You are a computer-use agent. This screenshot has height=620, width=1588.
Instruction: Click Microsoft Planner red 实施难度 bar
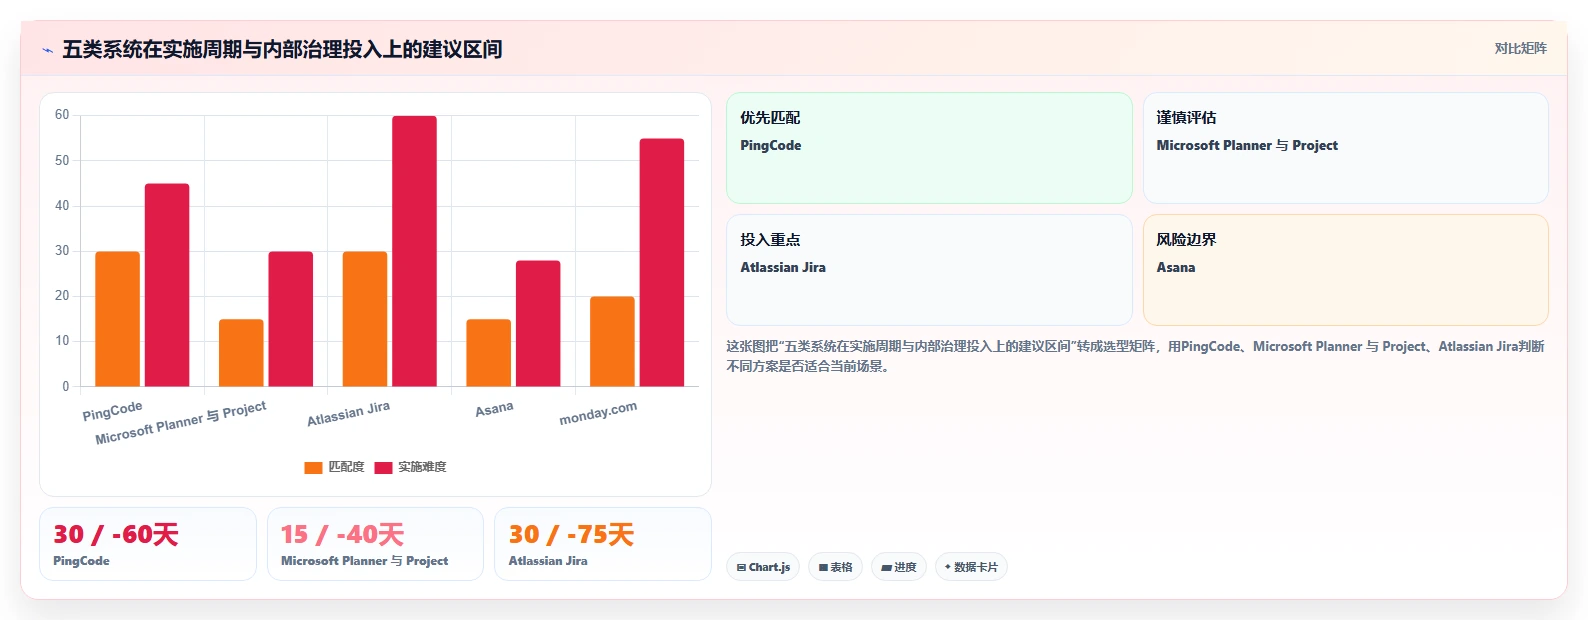pos(290,319)
